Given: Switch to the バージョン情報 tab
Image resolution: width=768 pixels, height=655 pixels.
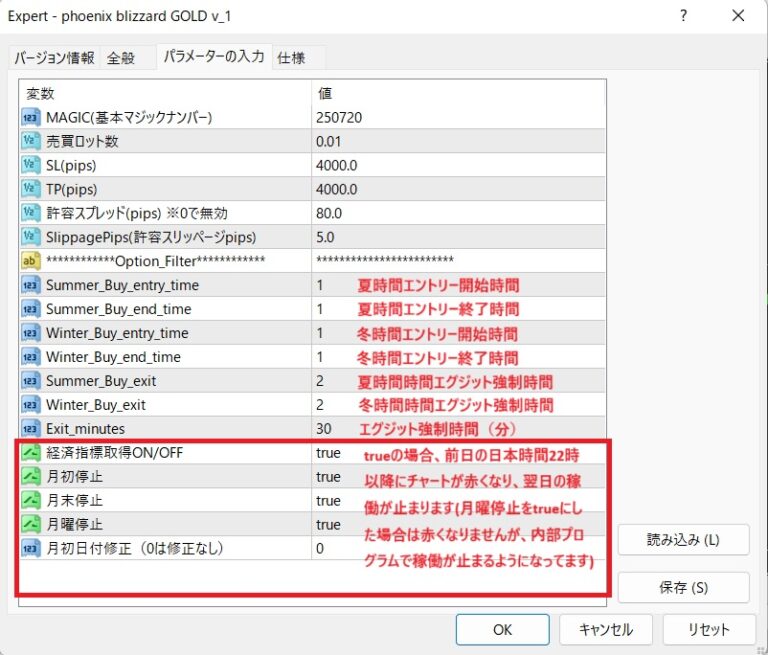Looking at the screenshot, I should coord(55,58).
